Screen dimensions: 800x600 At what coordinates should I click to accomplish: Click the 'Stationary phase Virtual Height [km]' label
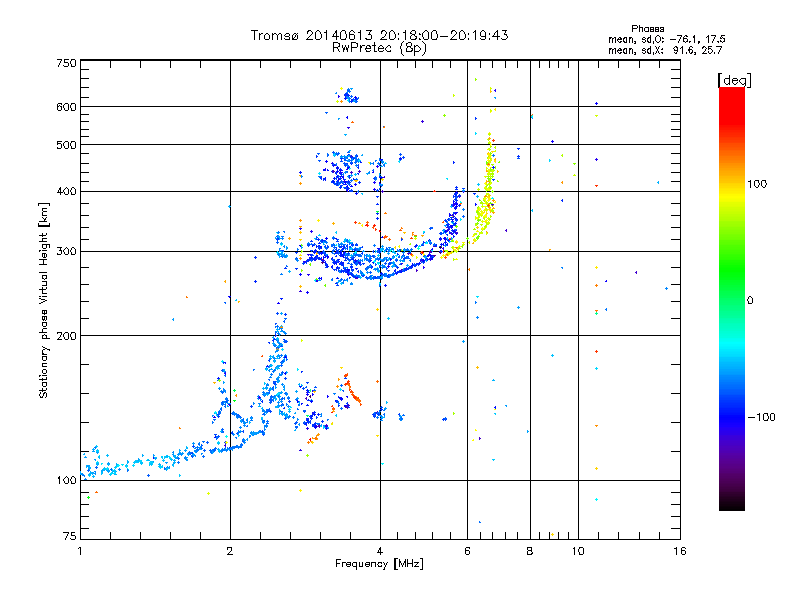pyautogui.click(x=44, y=301)
